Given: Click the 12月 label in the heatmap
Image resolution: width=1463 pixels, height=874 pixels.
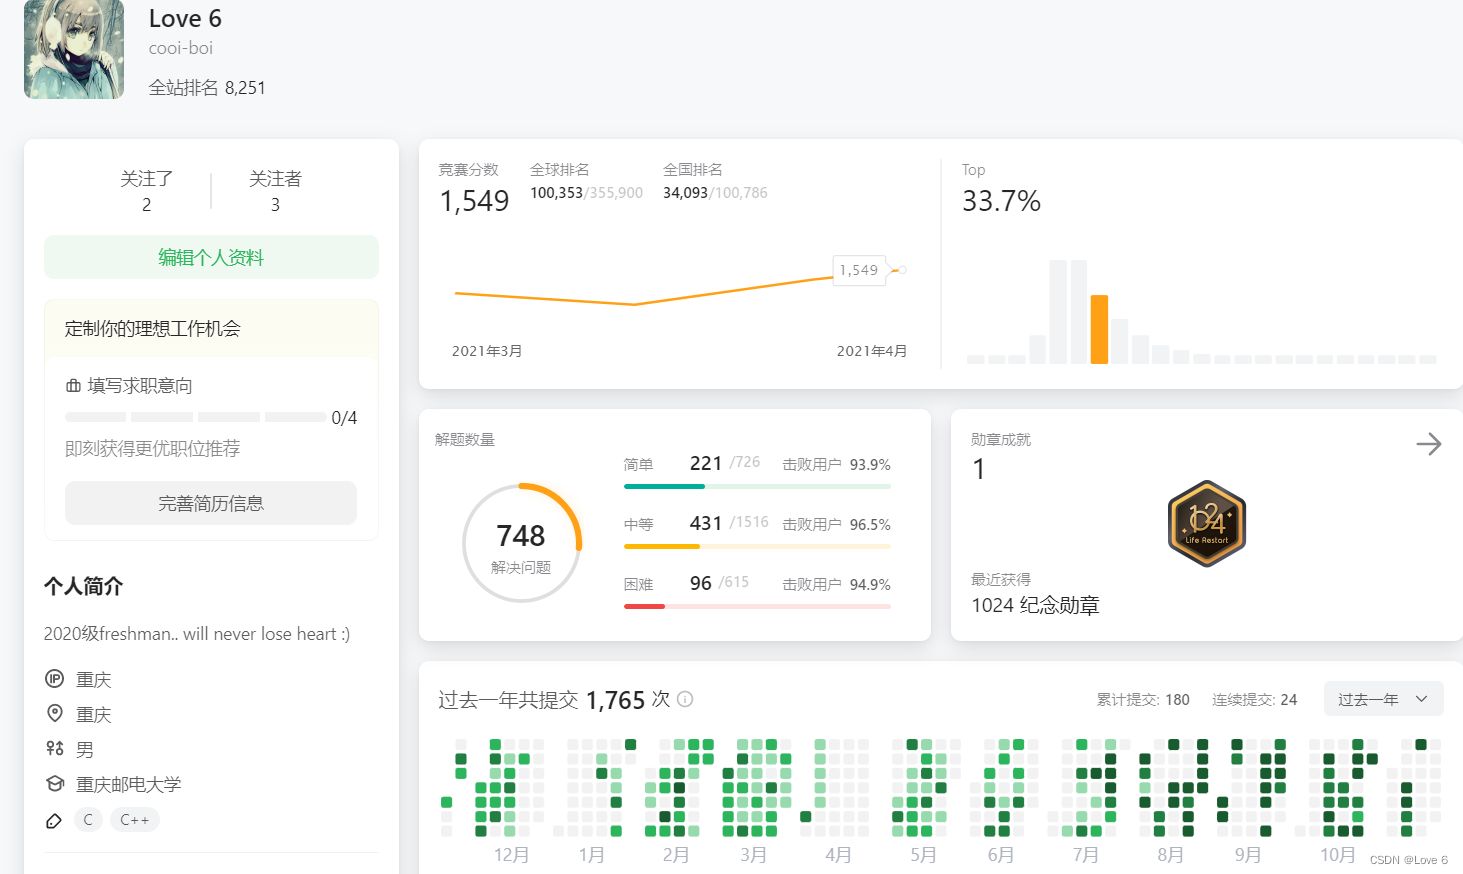Looking at the screenshot, I should pos(512,855).
